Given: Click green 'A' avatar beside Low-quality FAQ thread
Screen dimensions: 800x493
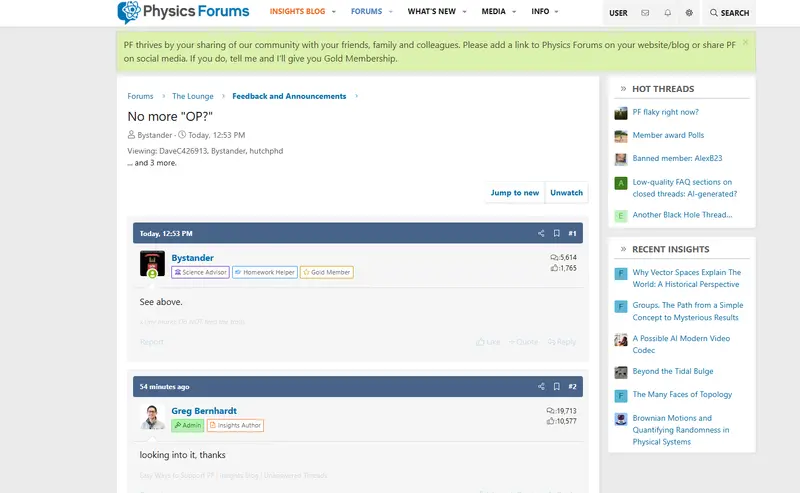Looking at the screenshot, I should click(621, 183).
